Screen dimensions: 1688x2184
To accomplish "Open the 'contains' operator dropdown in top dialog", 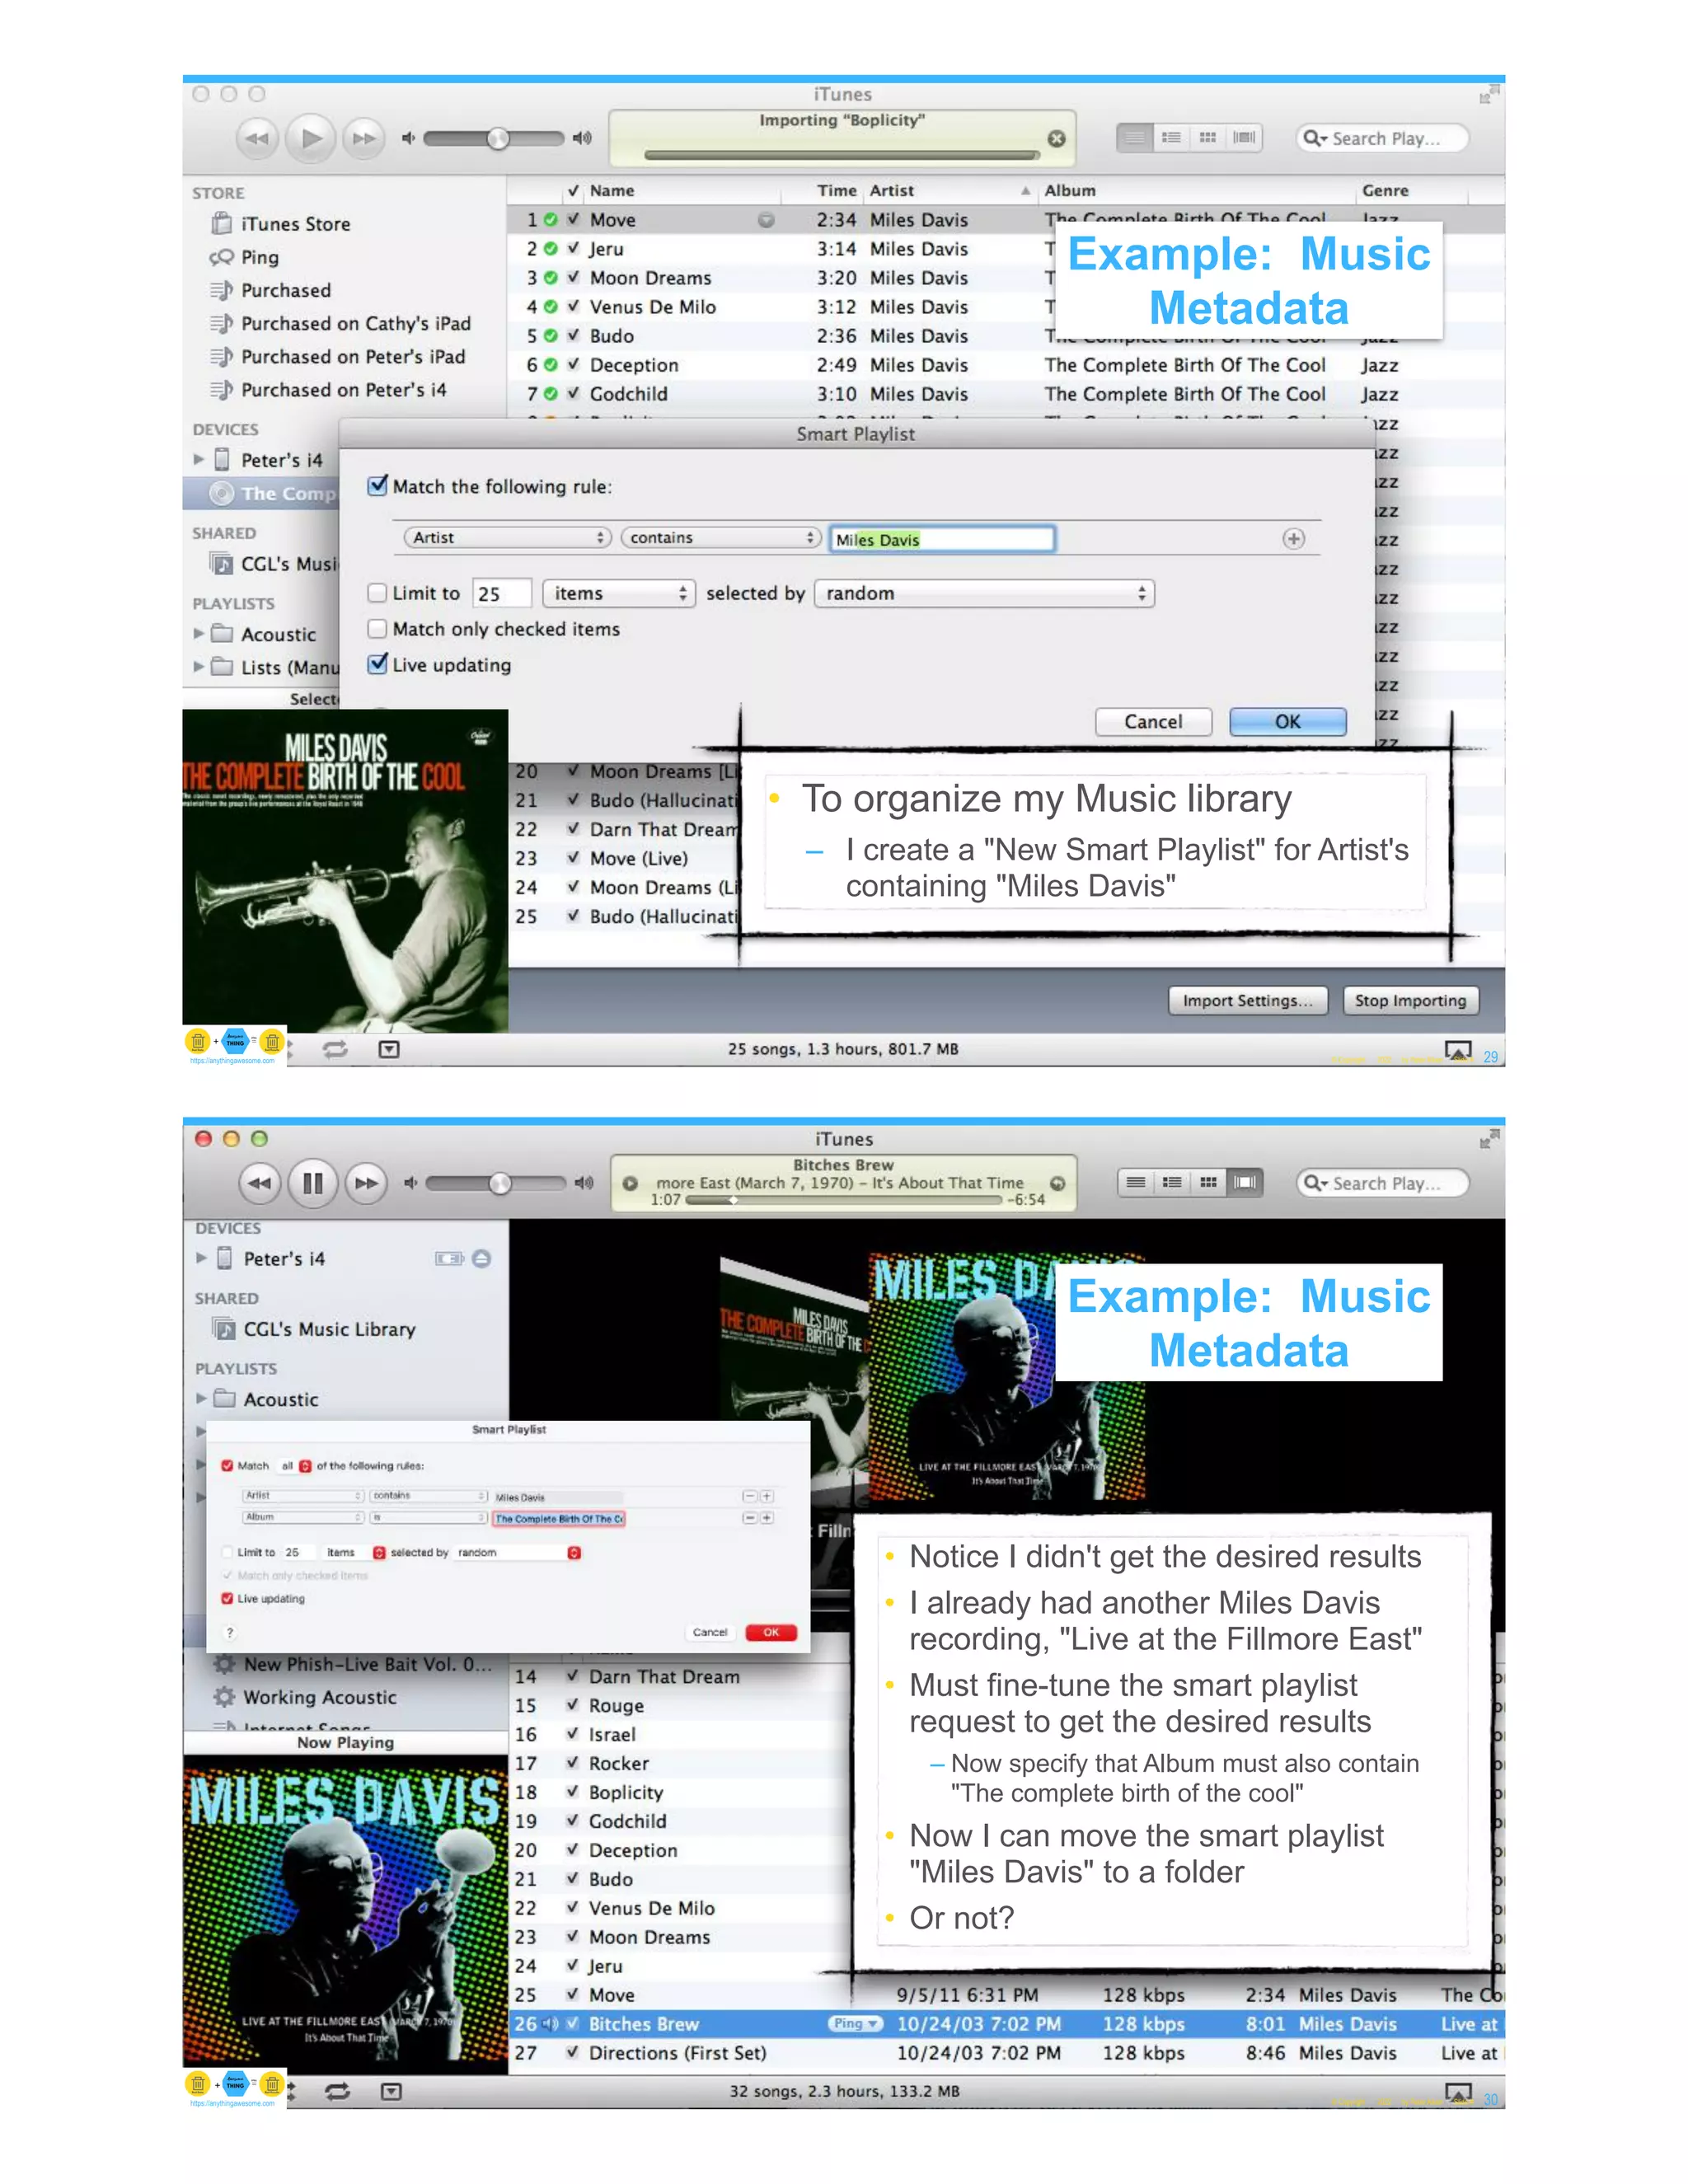I will [x=721, y=537].
